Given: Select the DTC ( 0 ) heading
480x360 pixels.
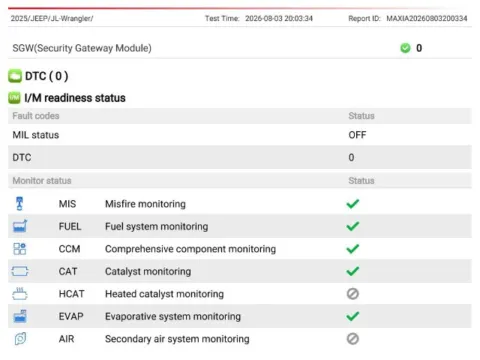Looking at the screenshot, I should click(47, 76).
